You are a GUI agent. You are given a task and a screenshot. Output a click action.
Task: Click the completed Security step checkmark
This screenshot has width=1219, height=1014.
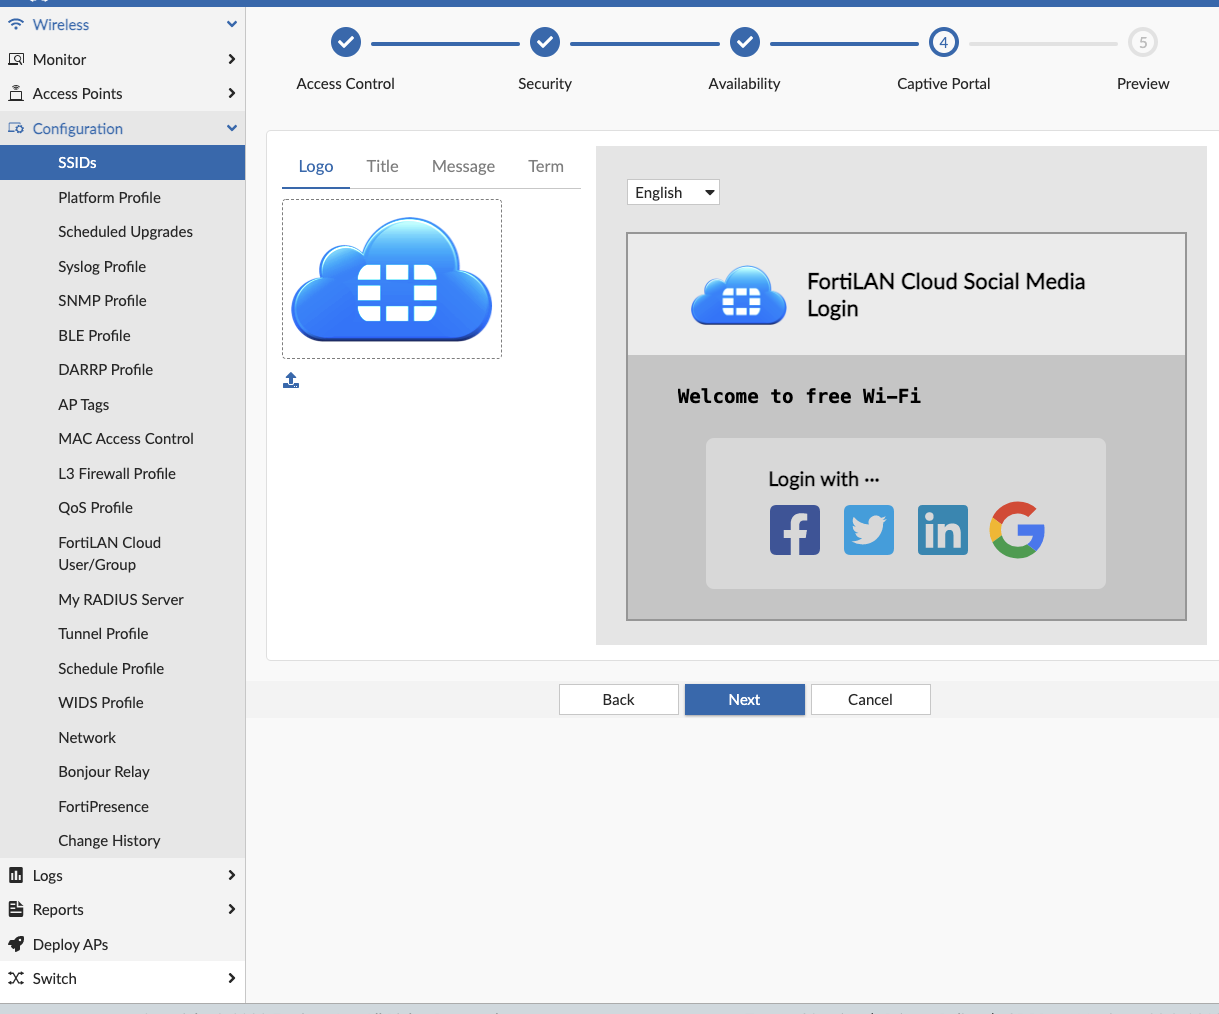[x=545, y=42]
